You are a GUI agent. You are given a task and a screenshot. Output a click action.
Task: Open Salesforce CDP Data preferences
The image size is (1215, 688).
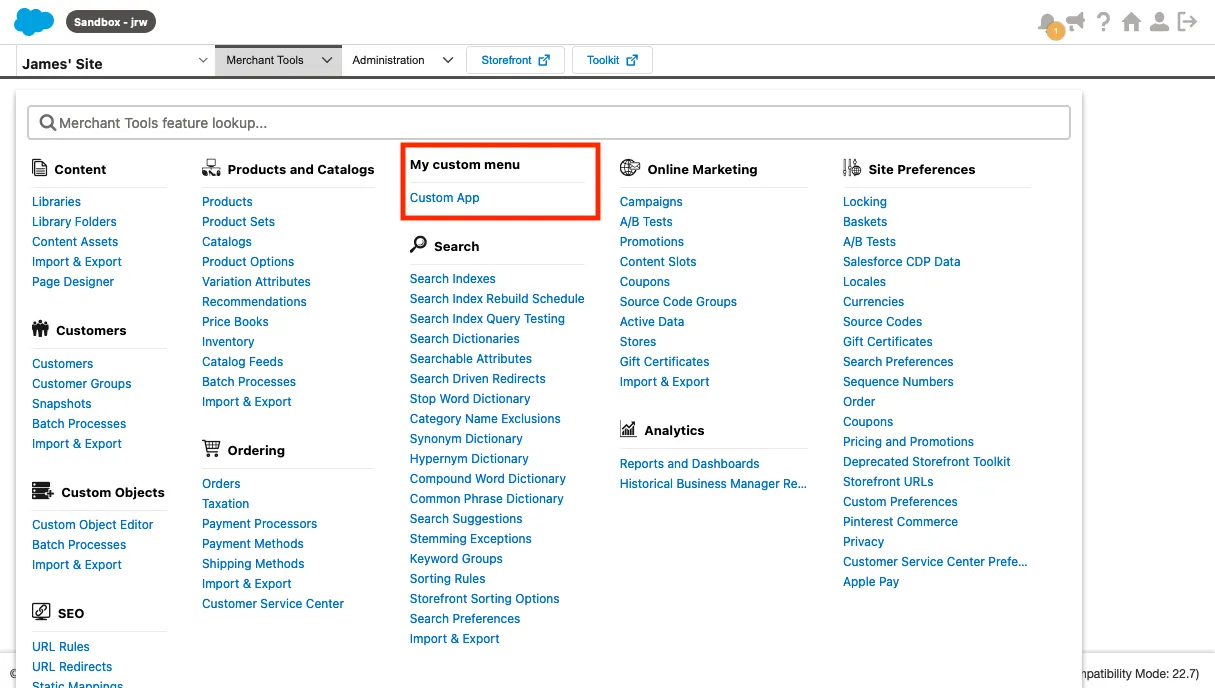(901, 262)
